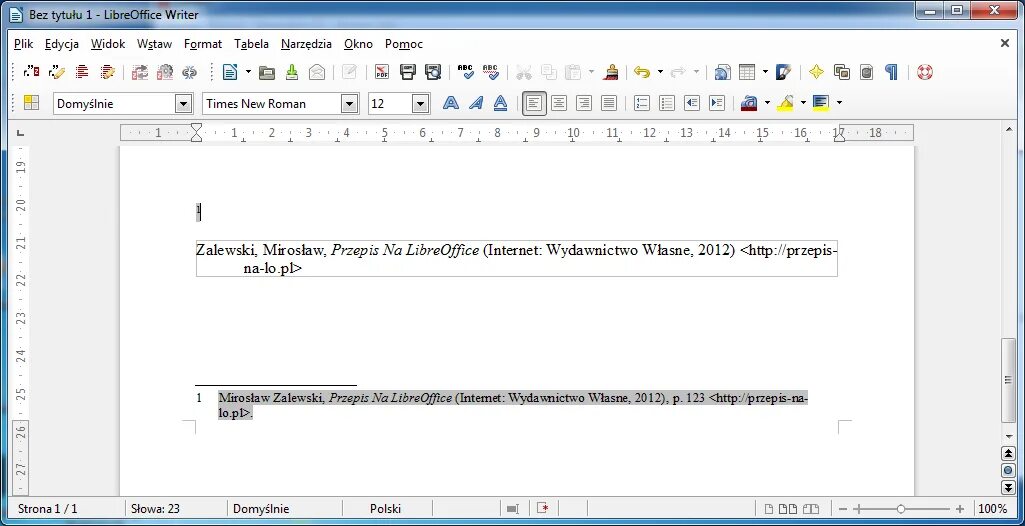This screenshot has width=1025, height=526.
Task: Click the Zotero refresh icon
Action: [x=140, y=72]
